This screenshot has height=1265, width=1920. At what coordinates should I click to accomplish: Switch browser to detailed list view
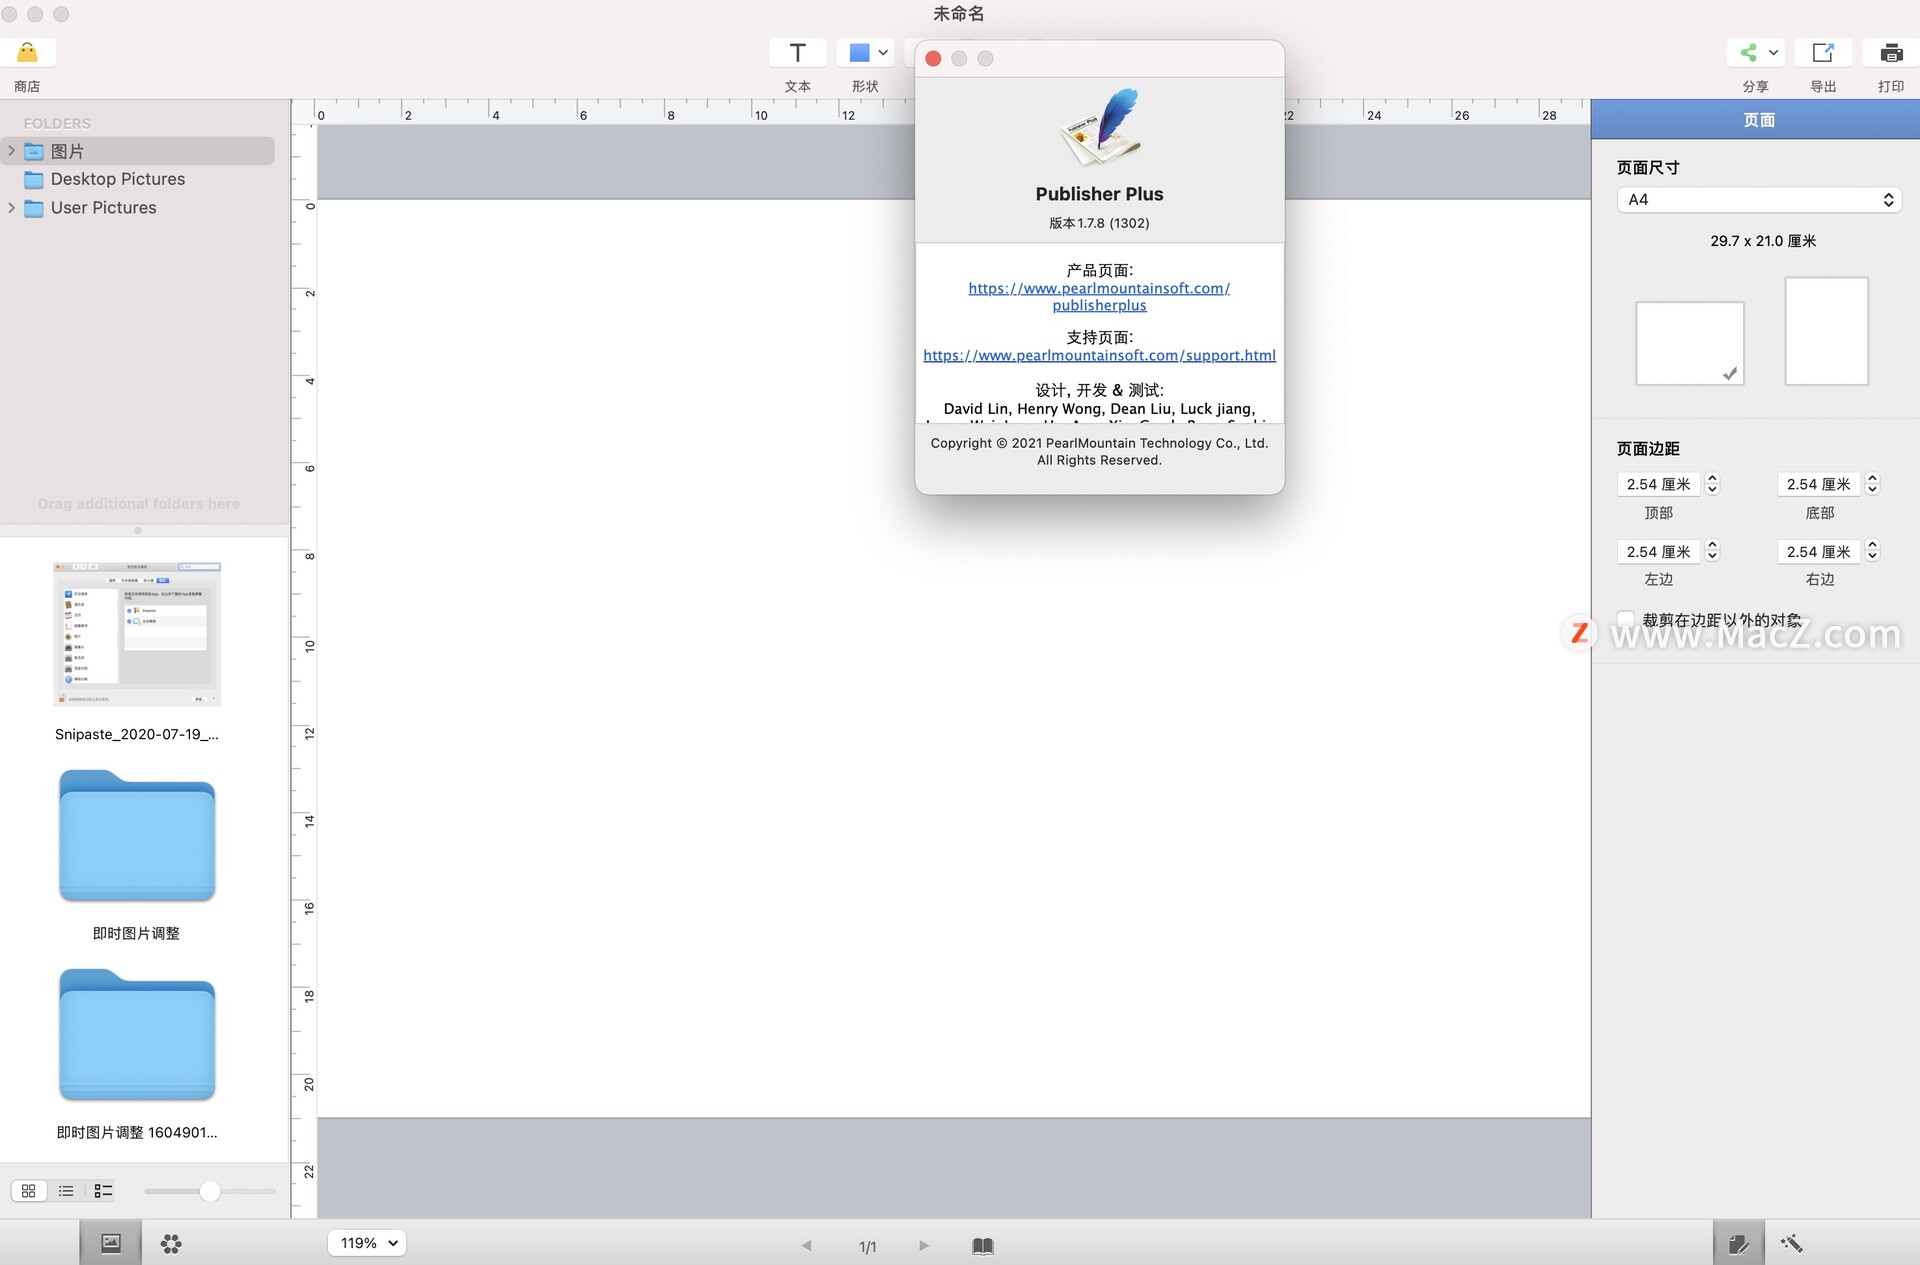click(103, 1191)
